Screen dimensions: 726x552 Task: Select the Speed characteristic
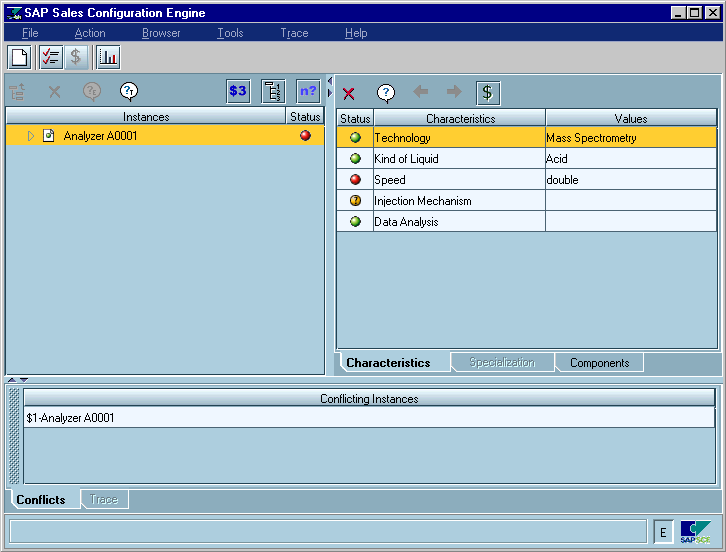(459, 180)
